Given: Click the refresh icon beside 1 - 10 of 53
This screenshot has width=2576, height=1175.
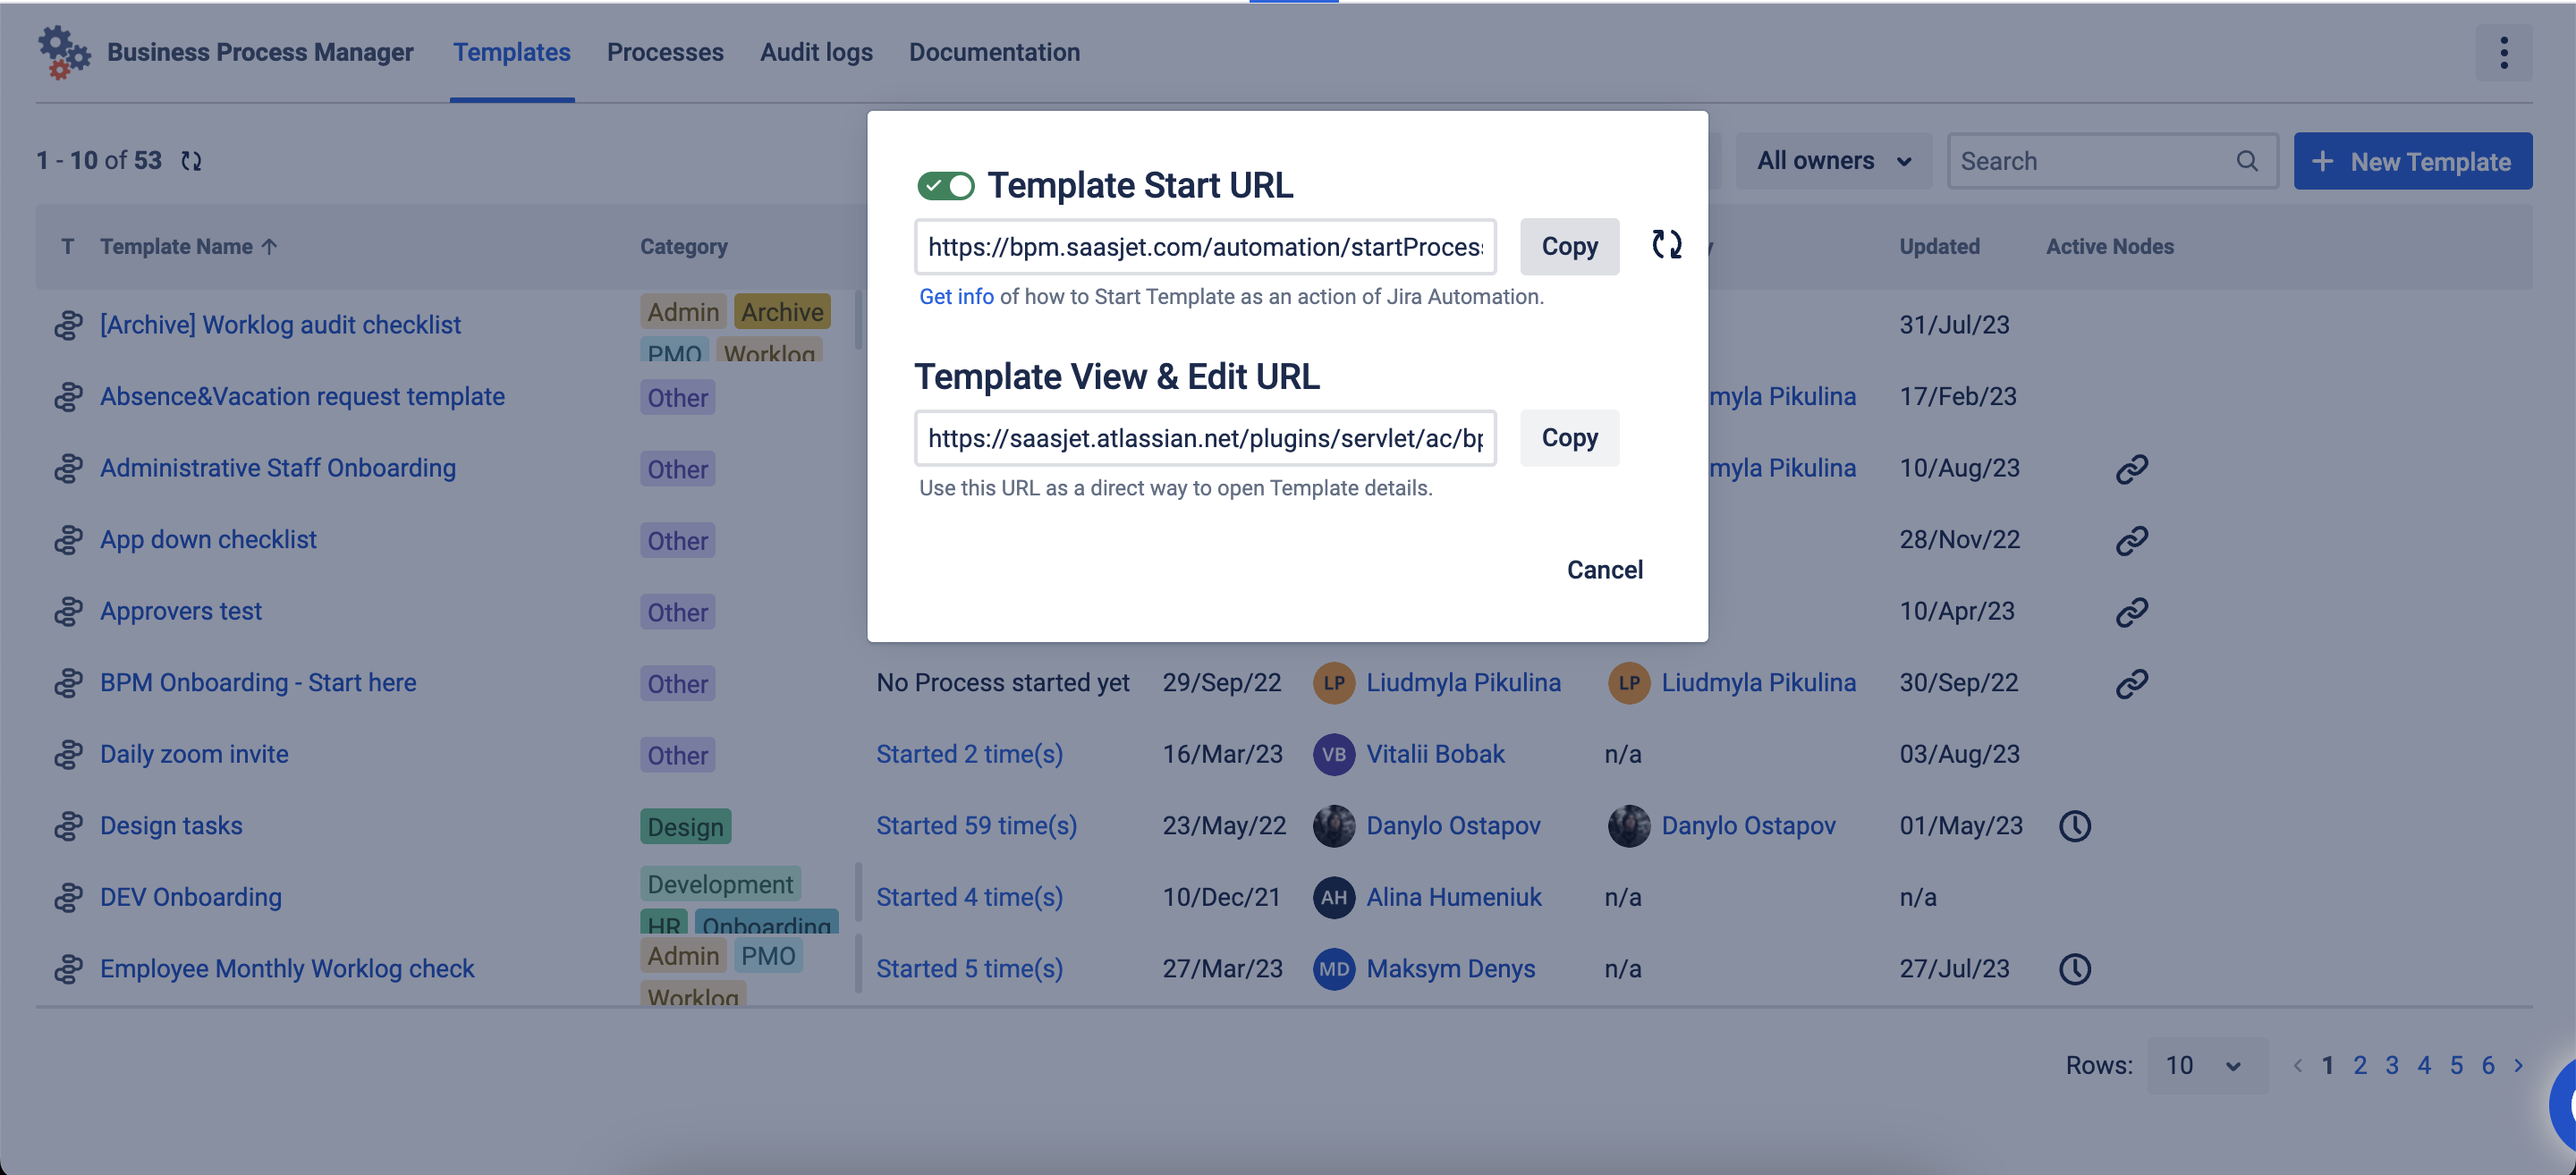Looking at the screenshot, I should tap(191, 161).
